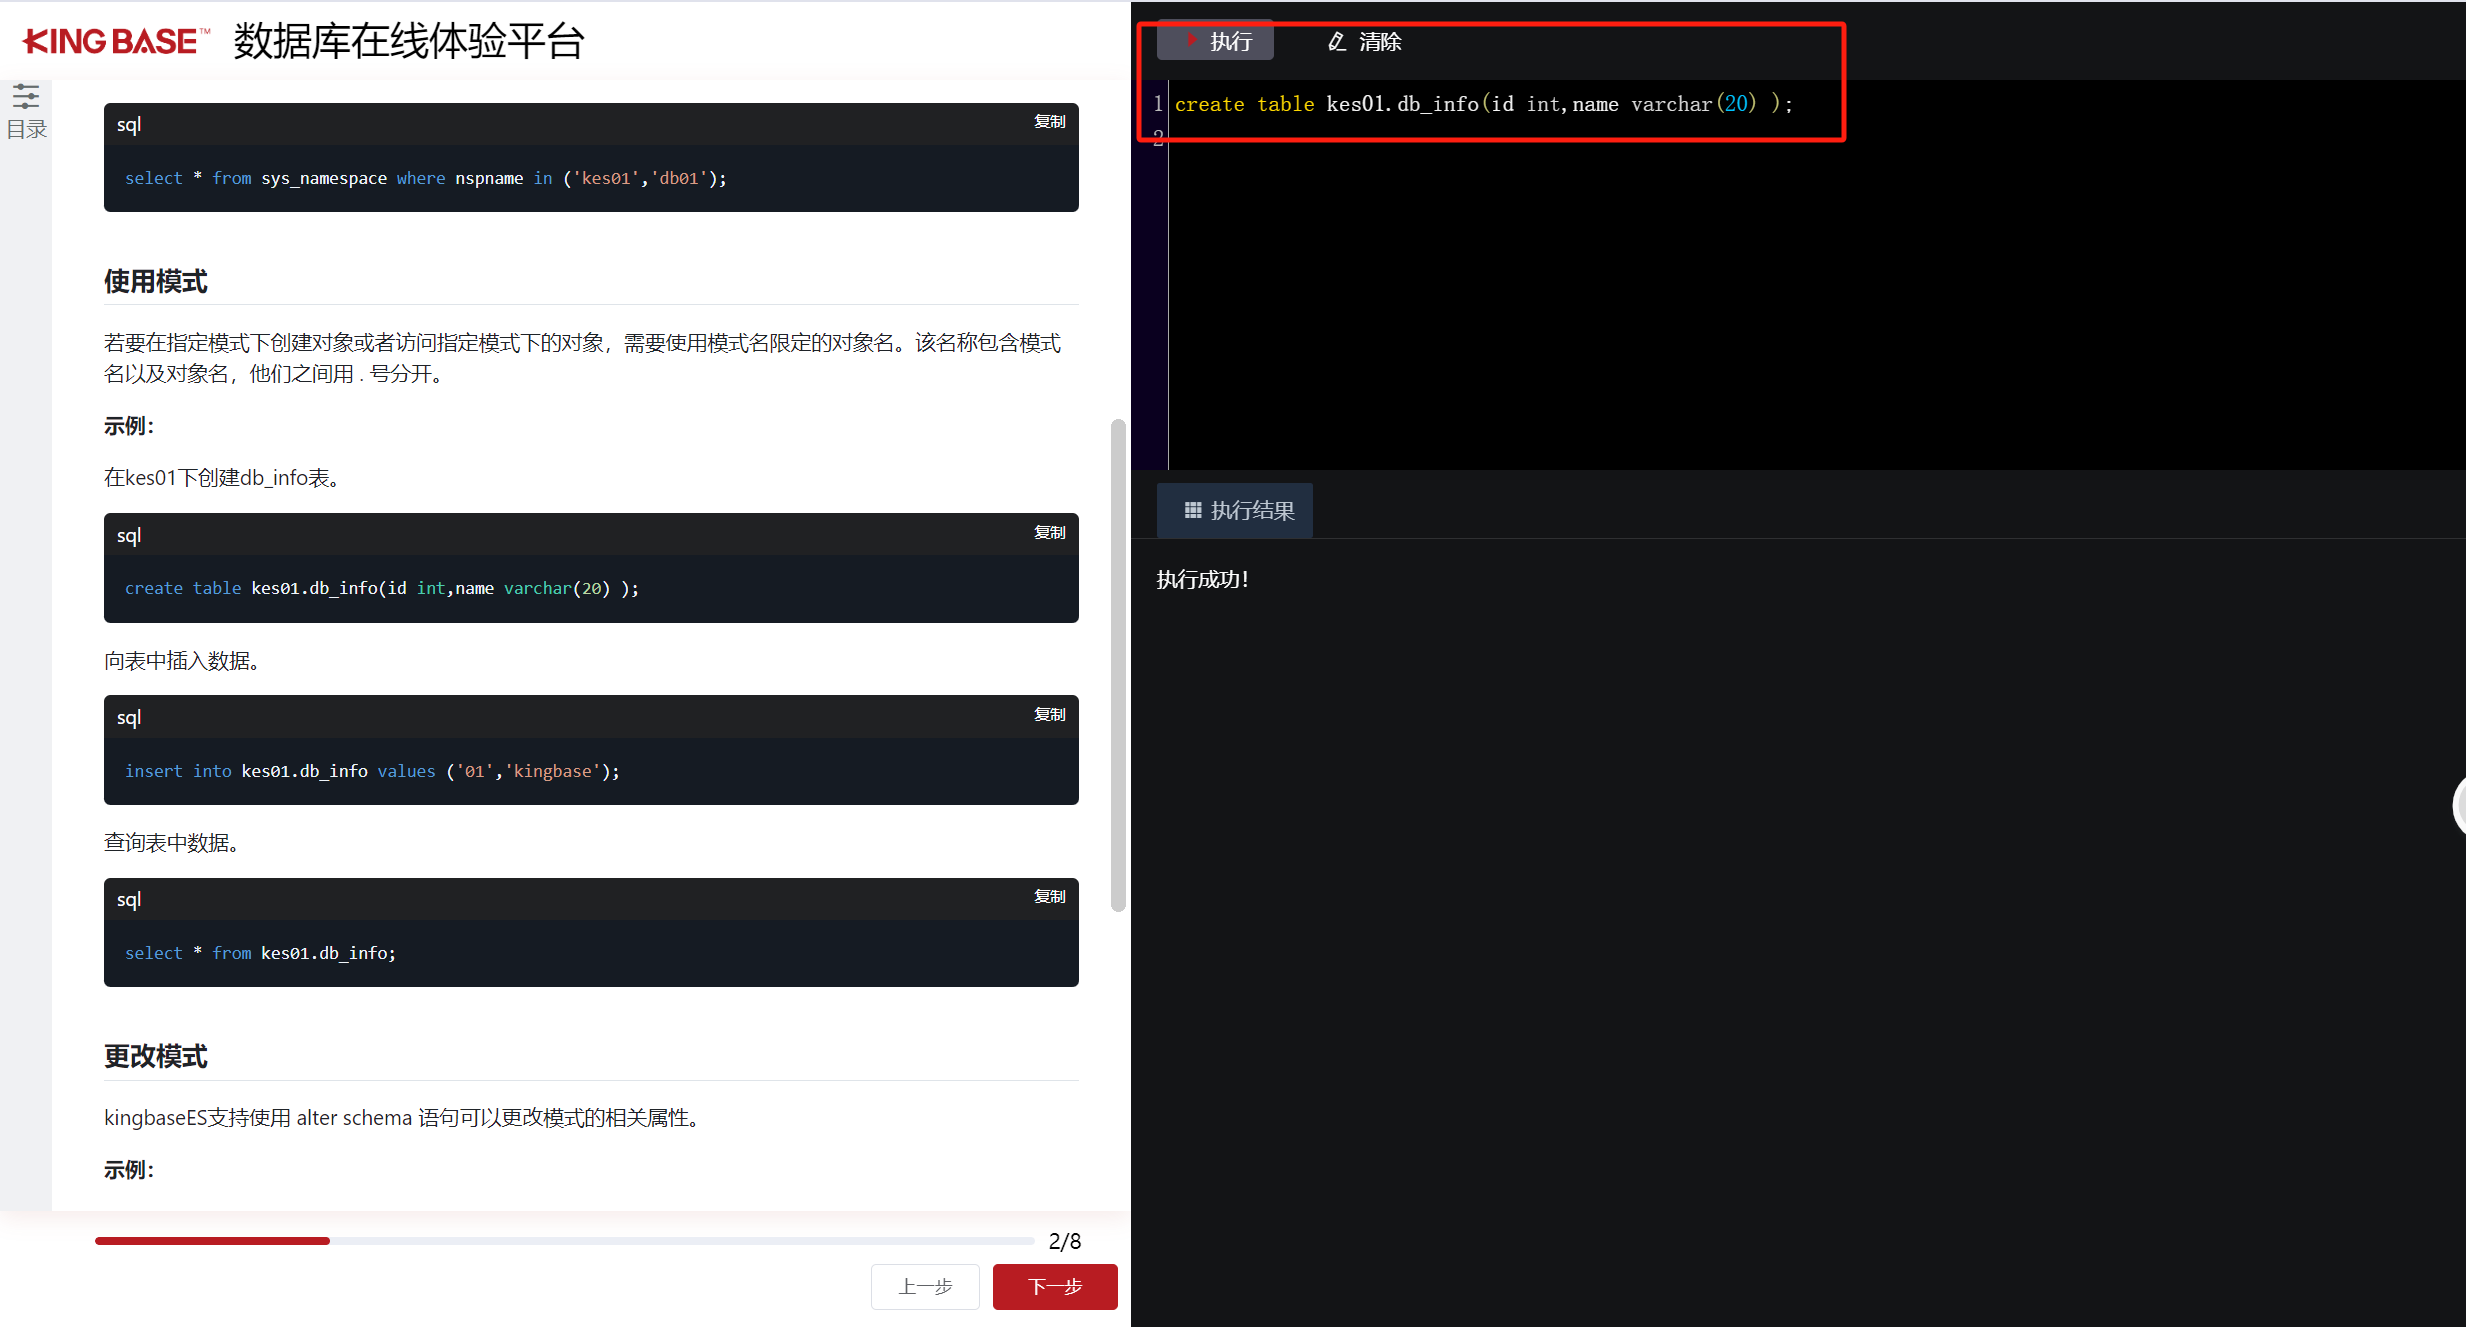Click the text 向表中插入数据。
This screenshot has width=2466, height=1327.
(185, 661)
